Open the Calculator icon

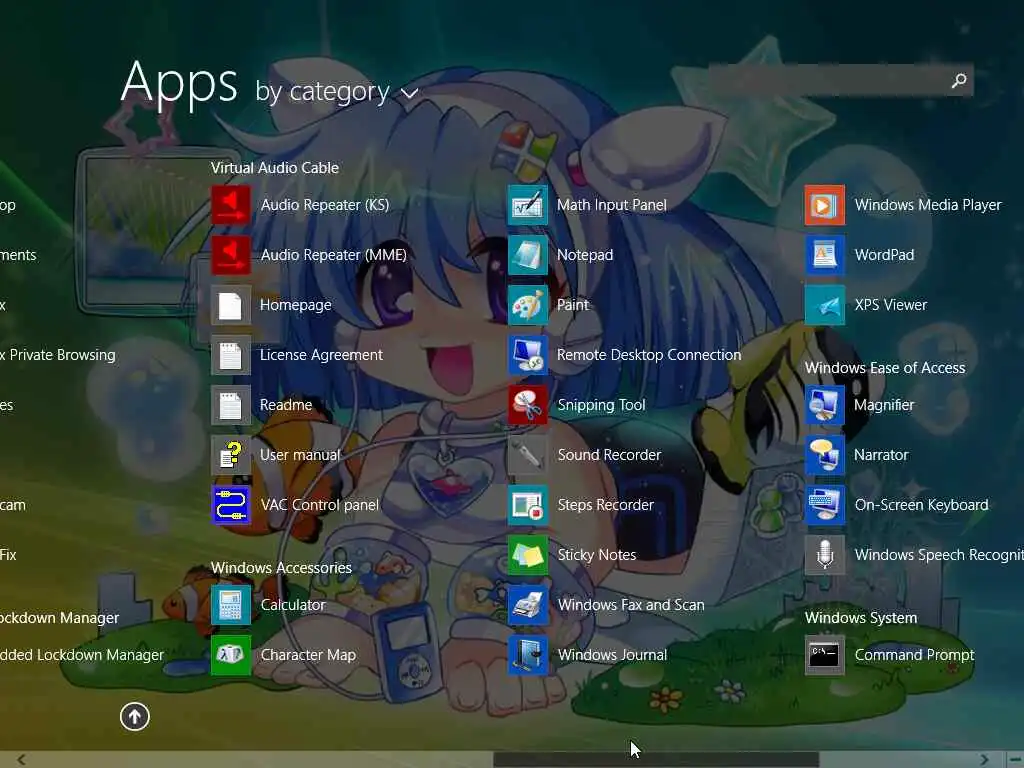[231, 605]
